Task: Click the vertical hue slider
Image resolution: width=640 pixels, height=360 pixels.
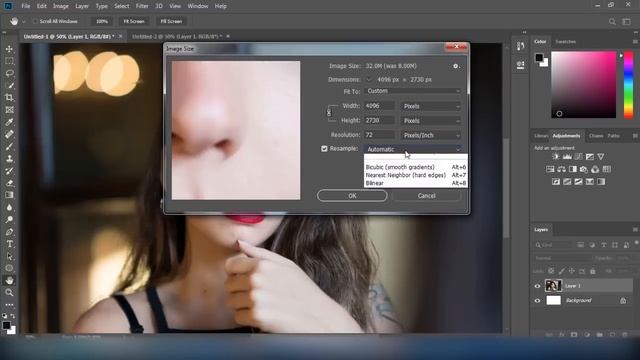Action: pyautogui.click(x=629, y=85)
